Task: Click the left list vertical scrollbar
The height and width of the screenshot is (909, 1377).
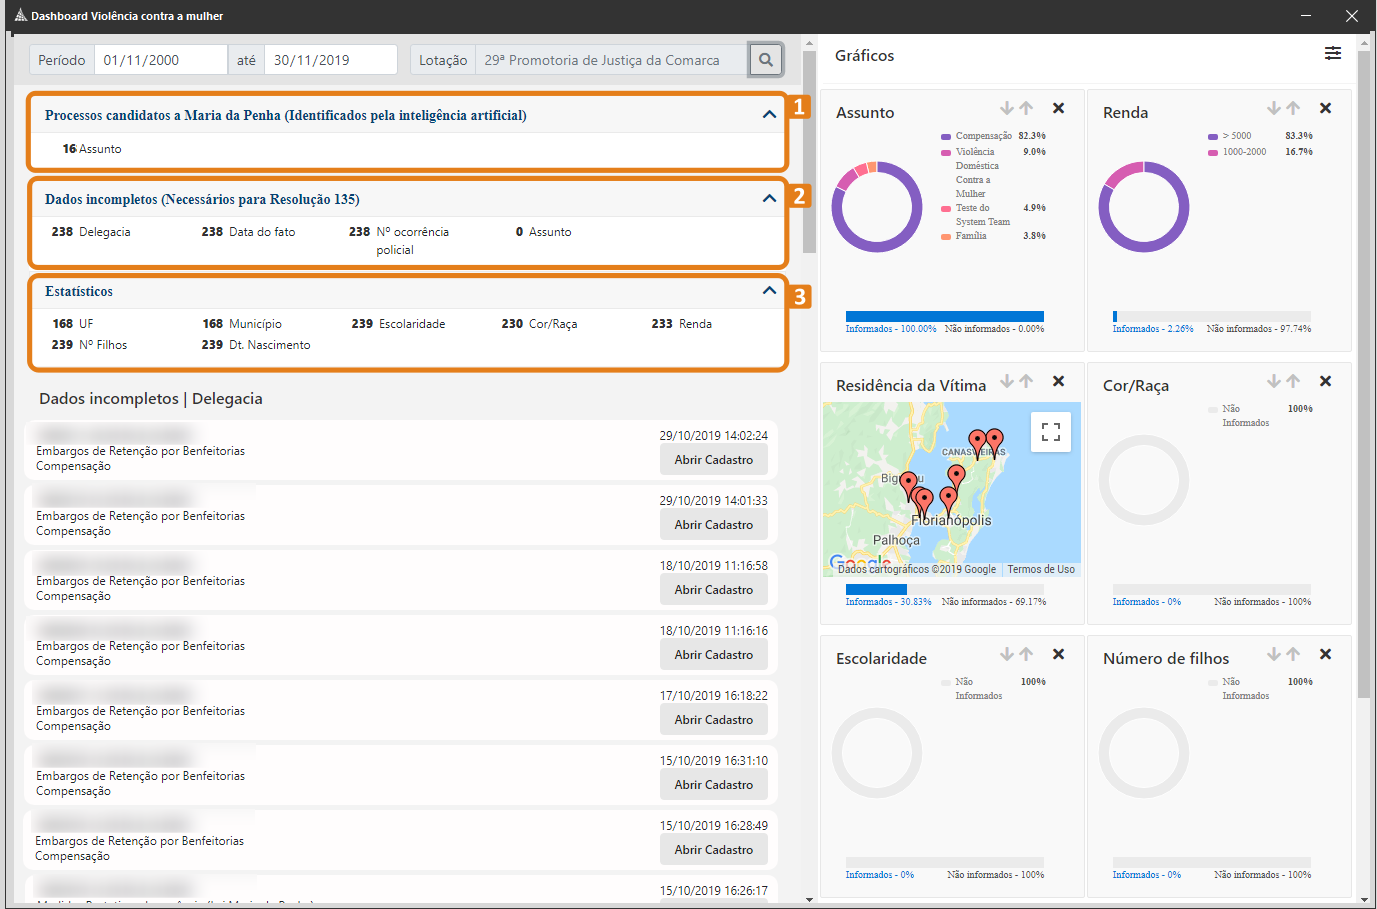Action: (x=809, y=150)
